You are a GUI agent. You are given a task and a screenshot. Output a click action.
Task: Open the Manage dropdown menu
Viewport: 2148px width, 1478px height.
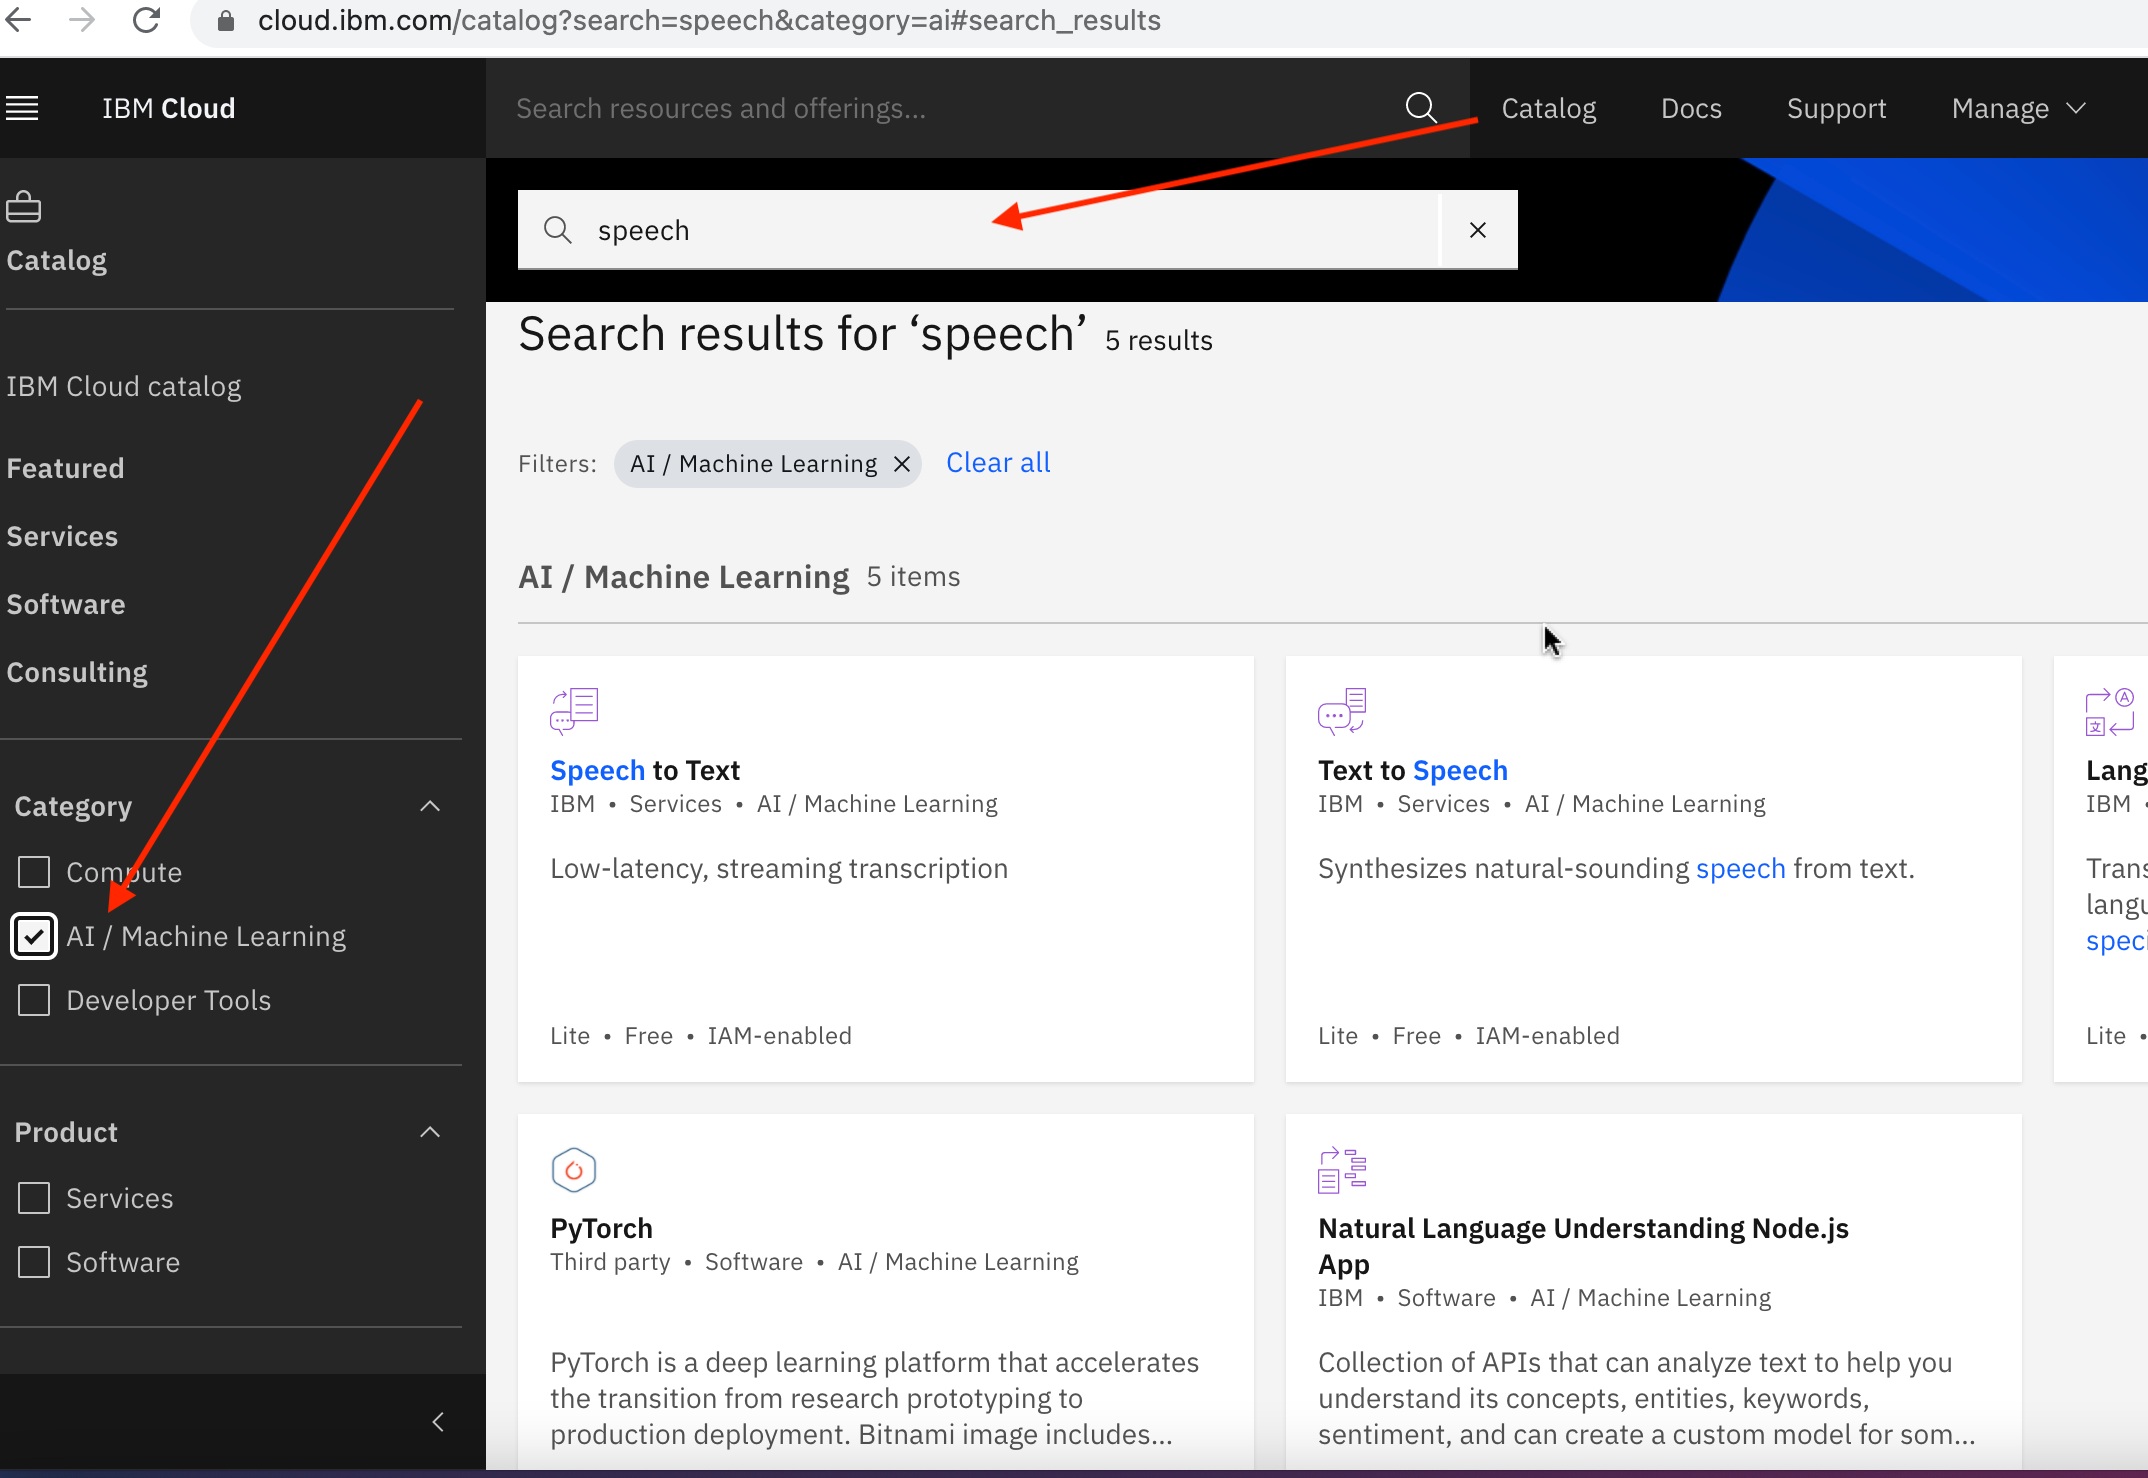(2017, 108)
